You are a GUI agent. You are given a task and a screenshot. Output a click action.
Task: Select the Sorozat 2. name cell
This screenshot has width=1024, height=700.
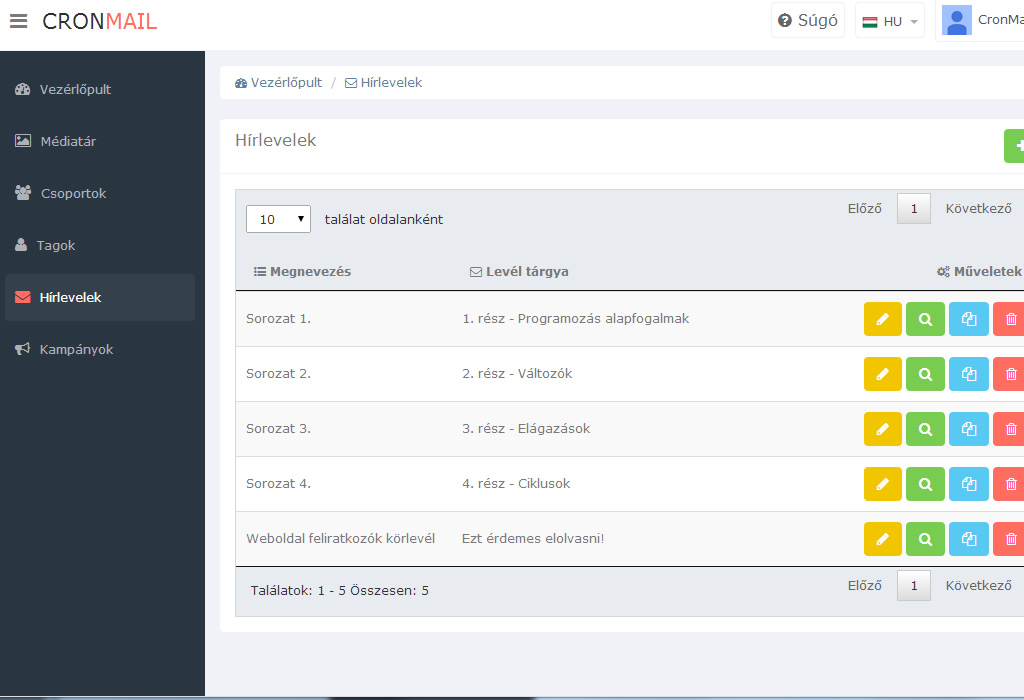tap(278, 374)
